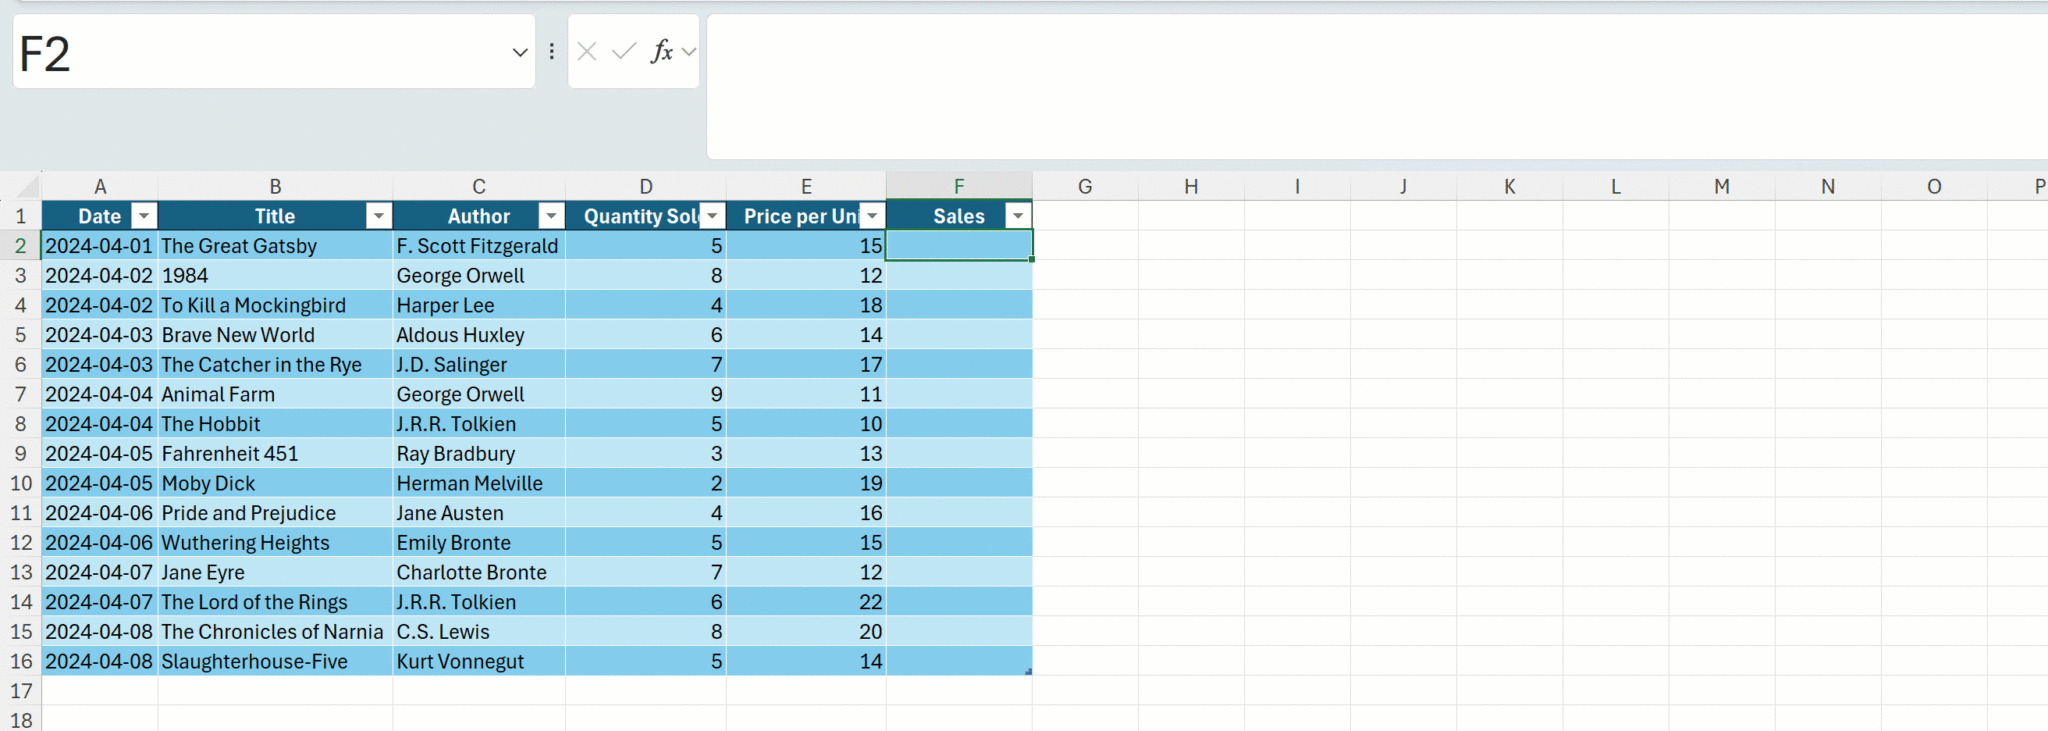Click the Select All corner triangle
The width and height of the screenshot is (2048, 731).
pyautogui.click(x=27, y=187)
